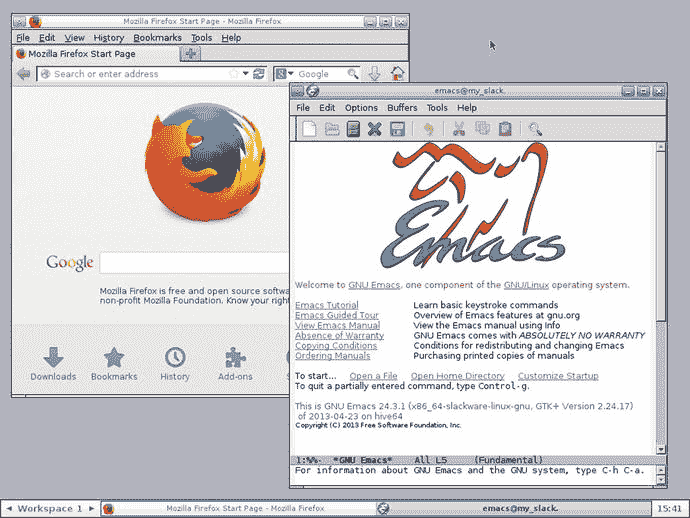Open Firefox File menu

click(x=23, y=38)
